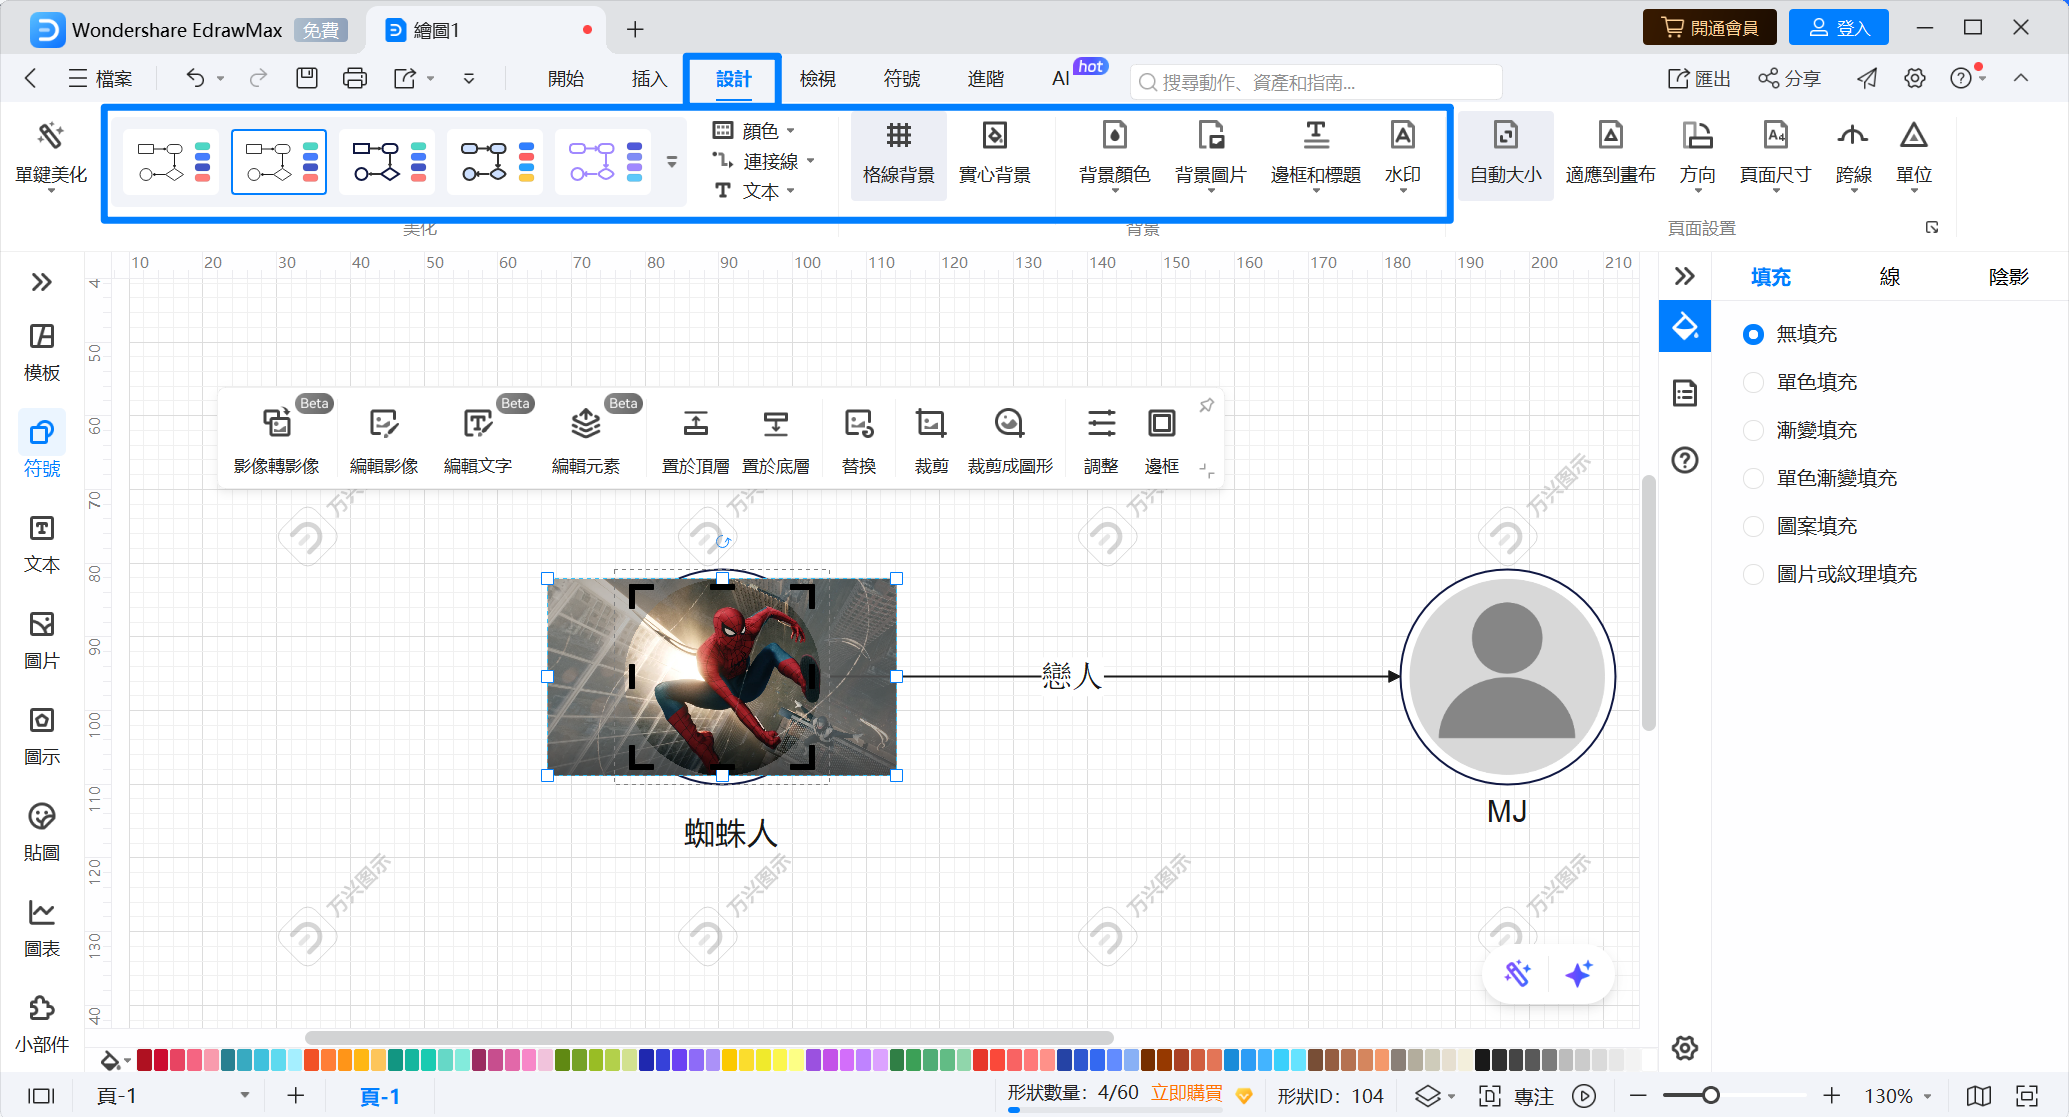Open the 頁-1 page selector dropdown
The height and width of the screenshot is (1117, 2069).
[x=172, y=1096]
